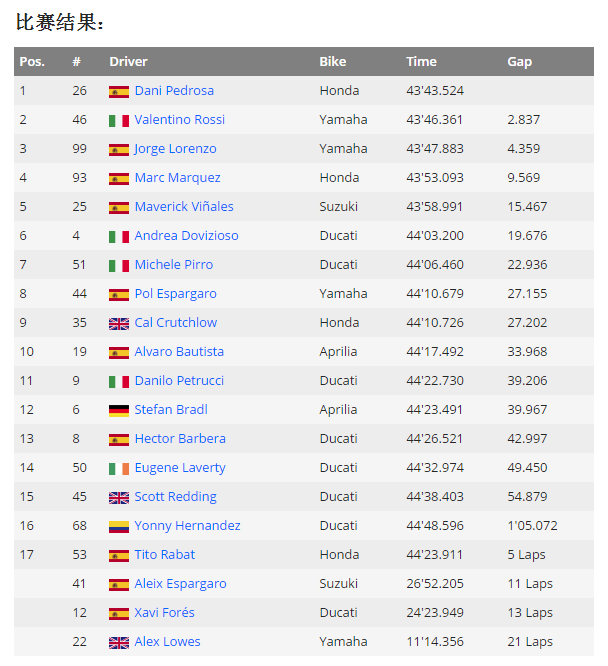The image size is (608, 666).
Task: Visit Michele Pirro's driver page
Action: coord(173,265)
